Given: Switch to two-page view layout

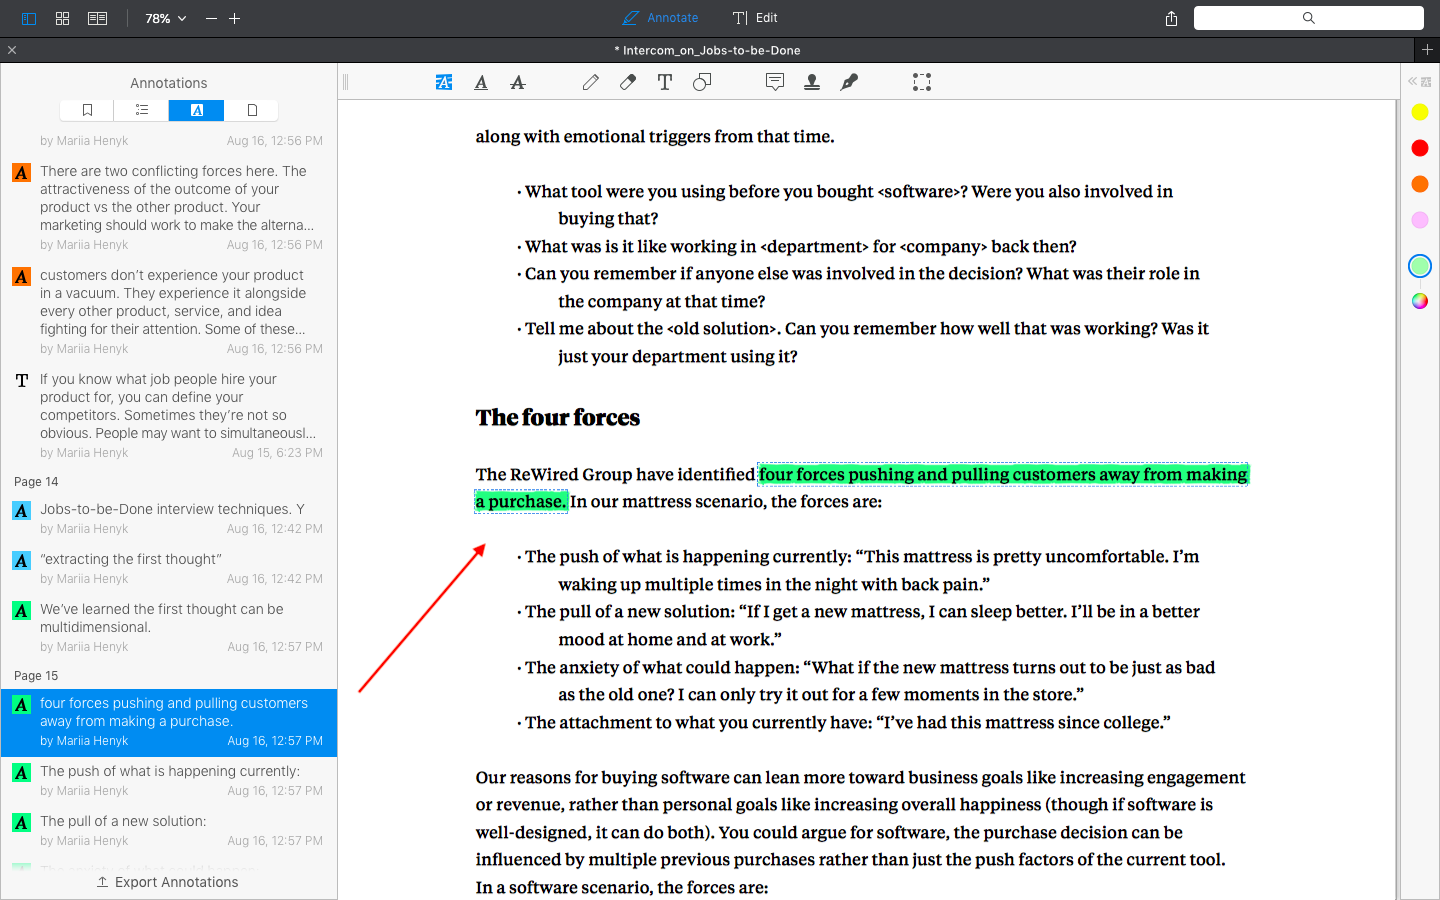Looking at the screenshot, I should click(x=97, y=18).
